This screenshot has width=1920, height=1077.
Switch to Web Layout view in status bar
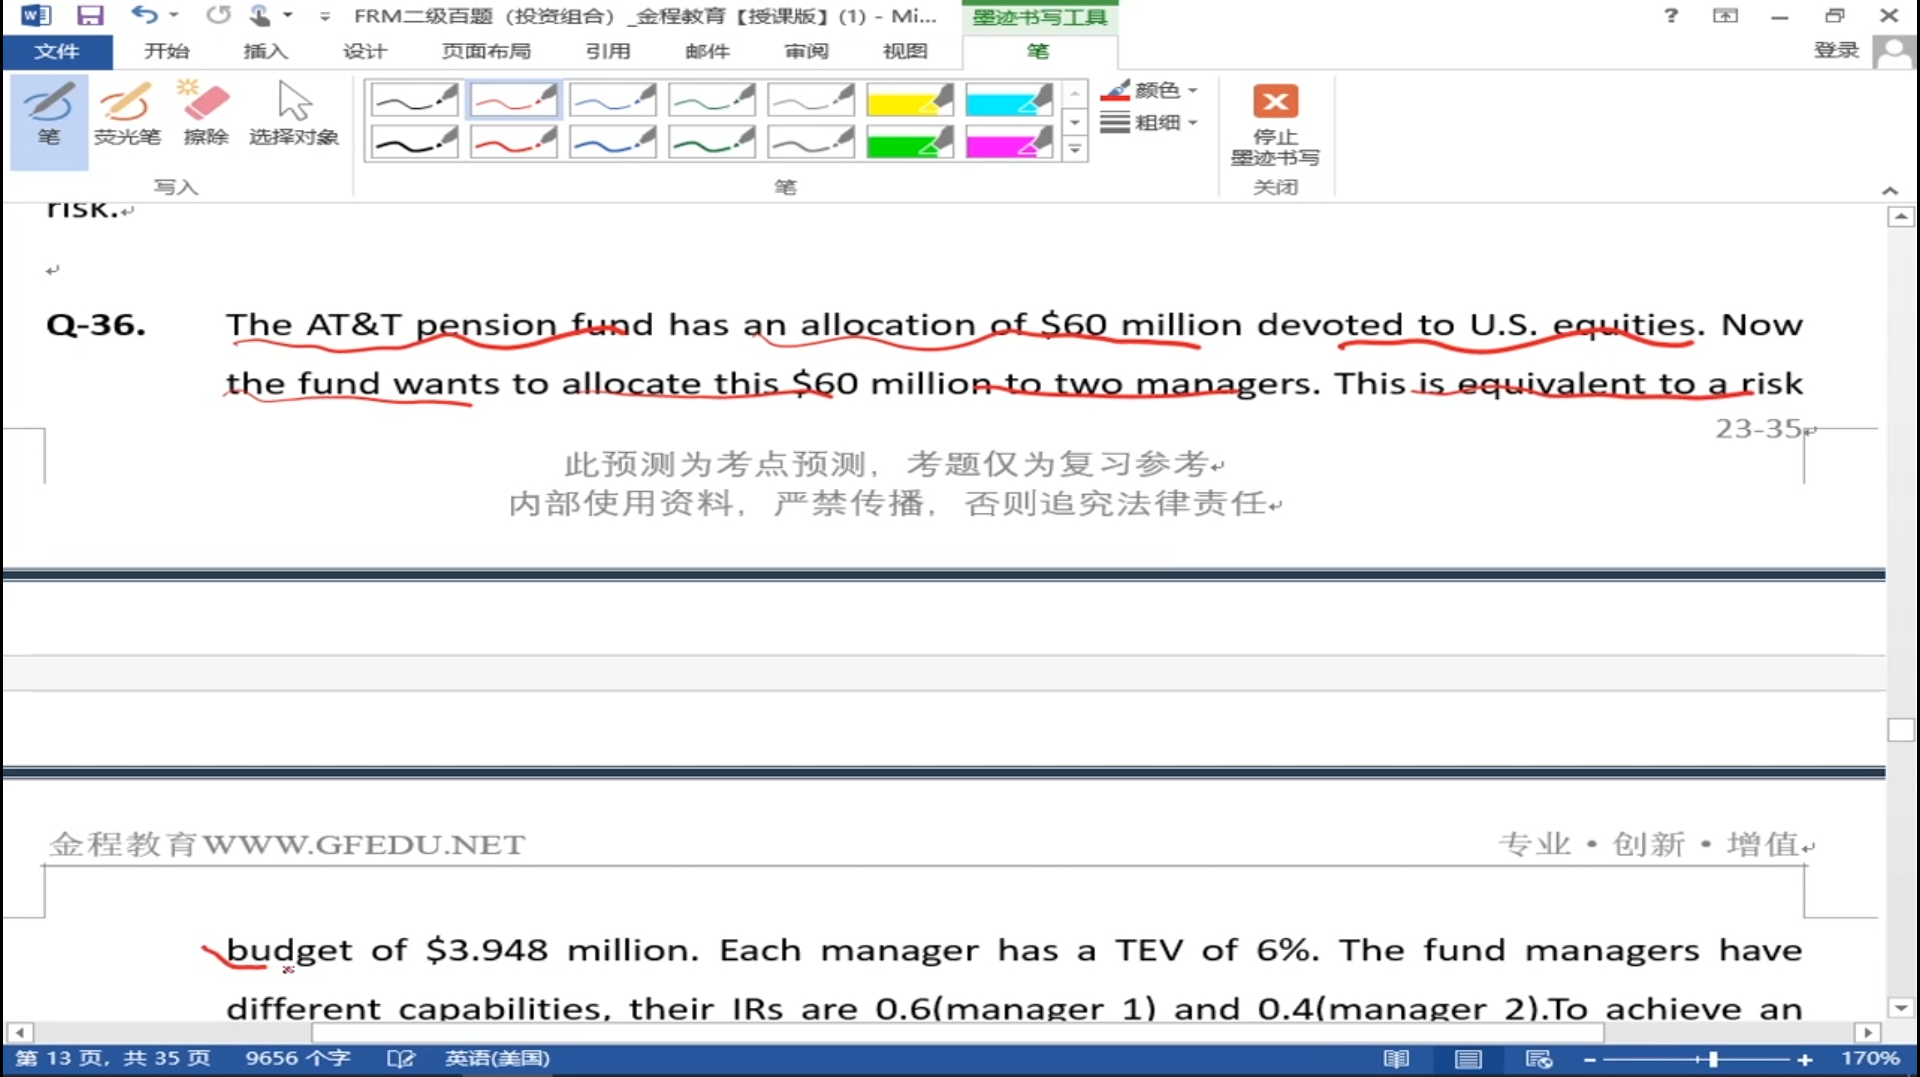(1539, 1059)
